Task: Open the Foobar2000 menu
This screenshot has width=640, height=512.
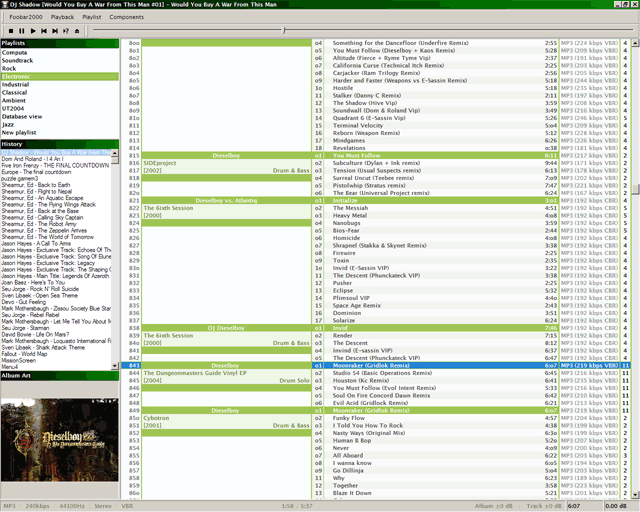Action: [x=26, y=17]
